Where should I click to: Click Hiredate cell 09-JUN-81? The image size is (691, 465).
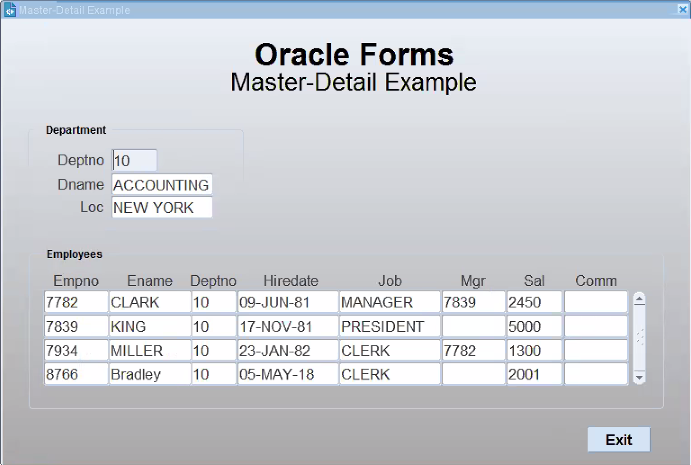[288, 302]
